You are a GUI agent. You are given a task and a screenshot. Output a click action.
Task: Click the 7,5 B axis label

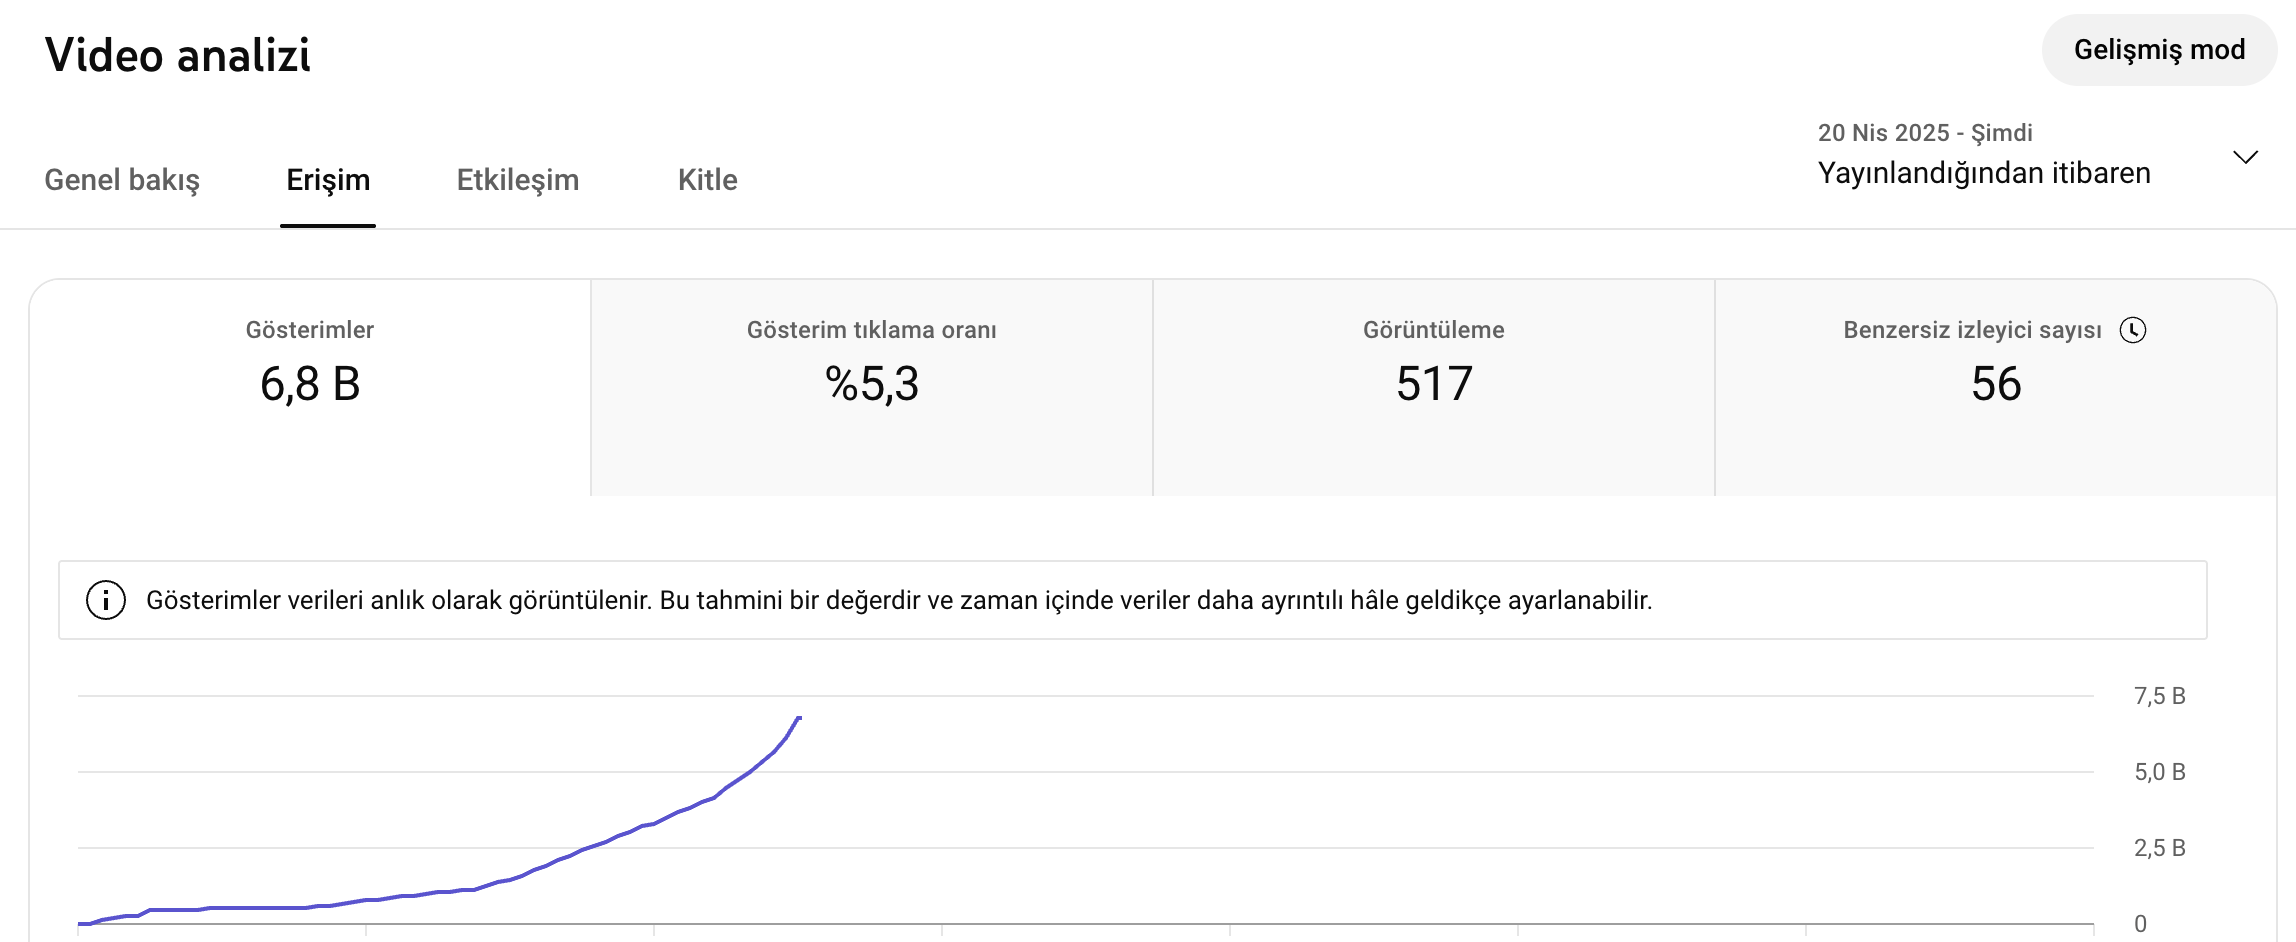[x=2159, y=696]
